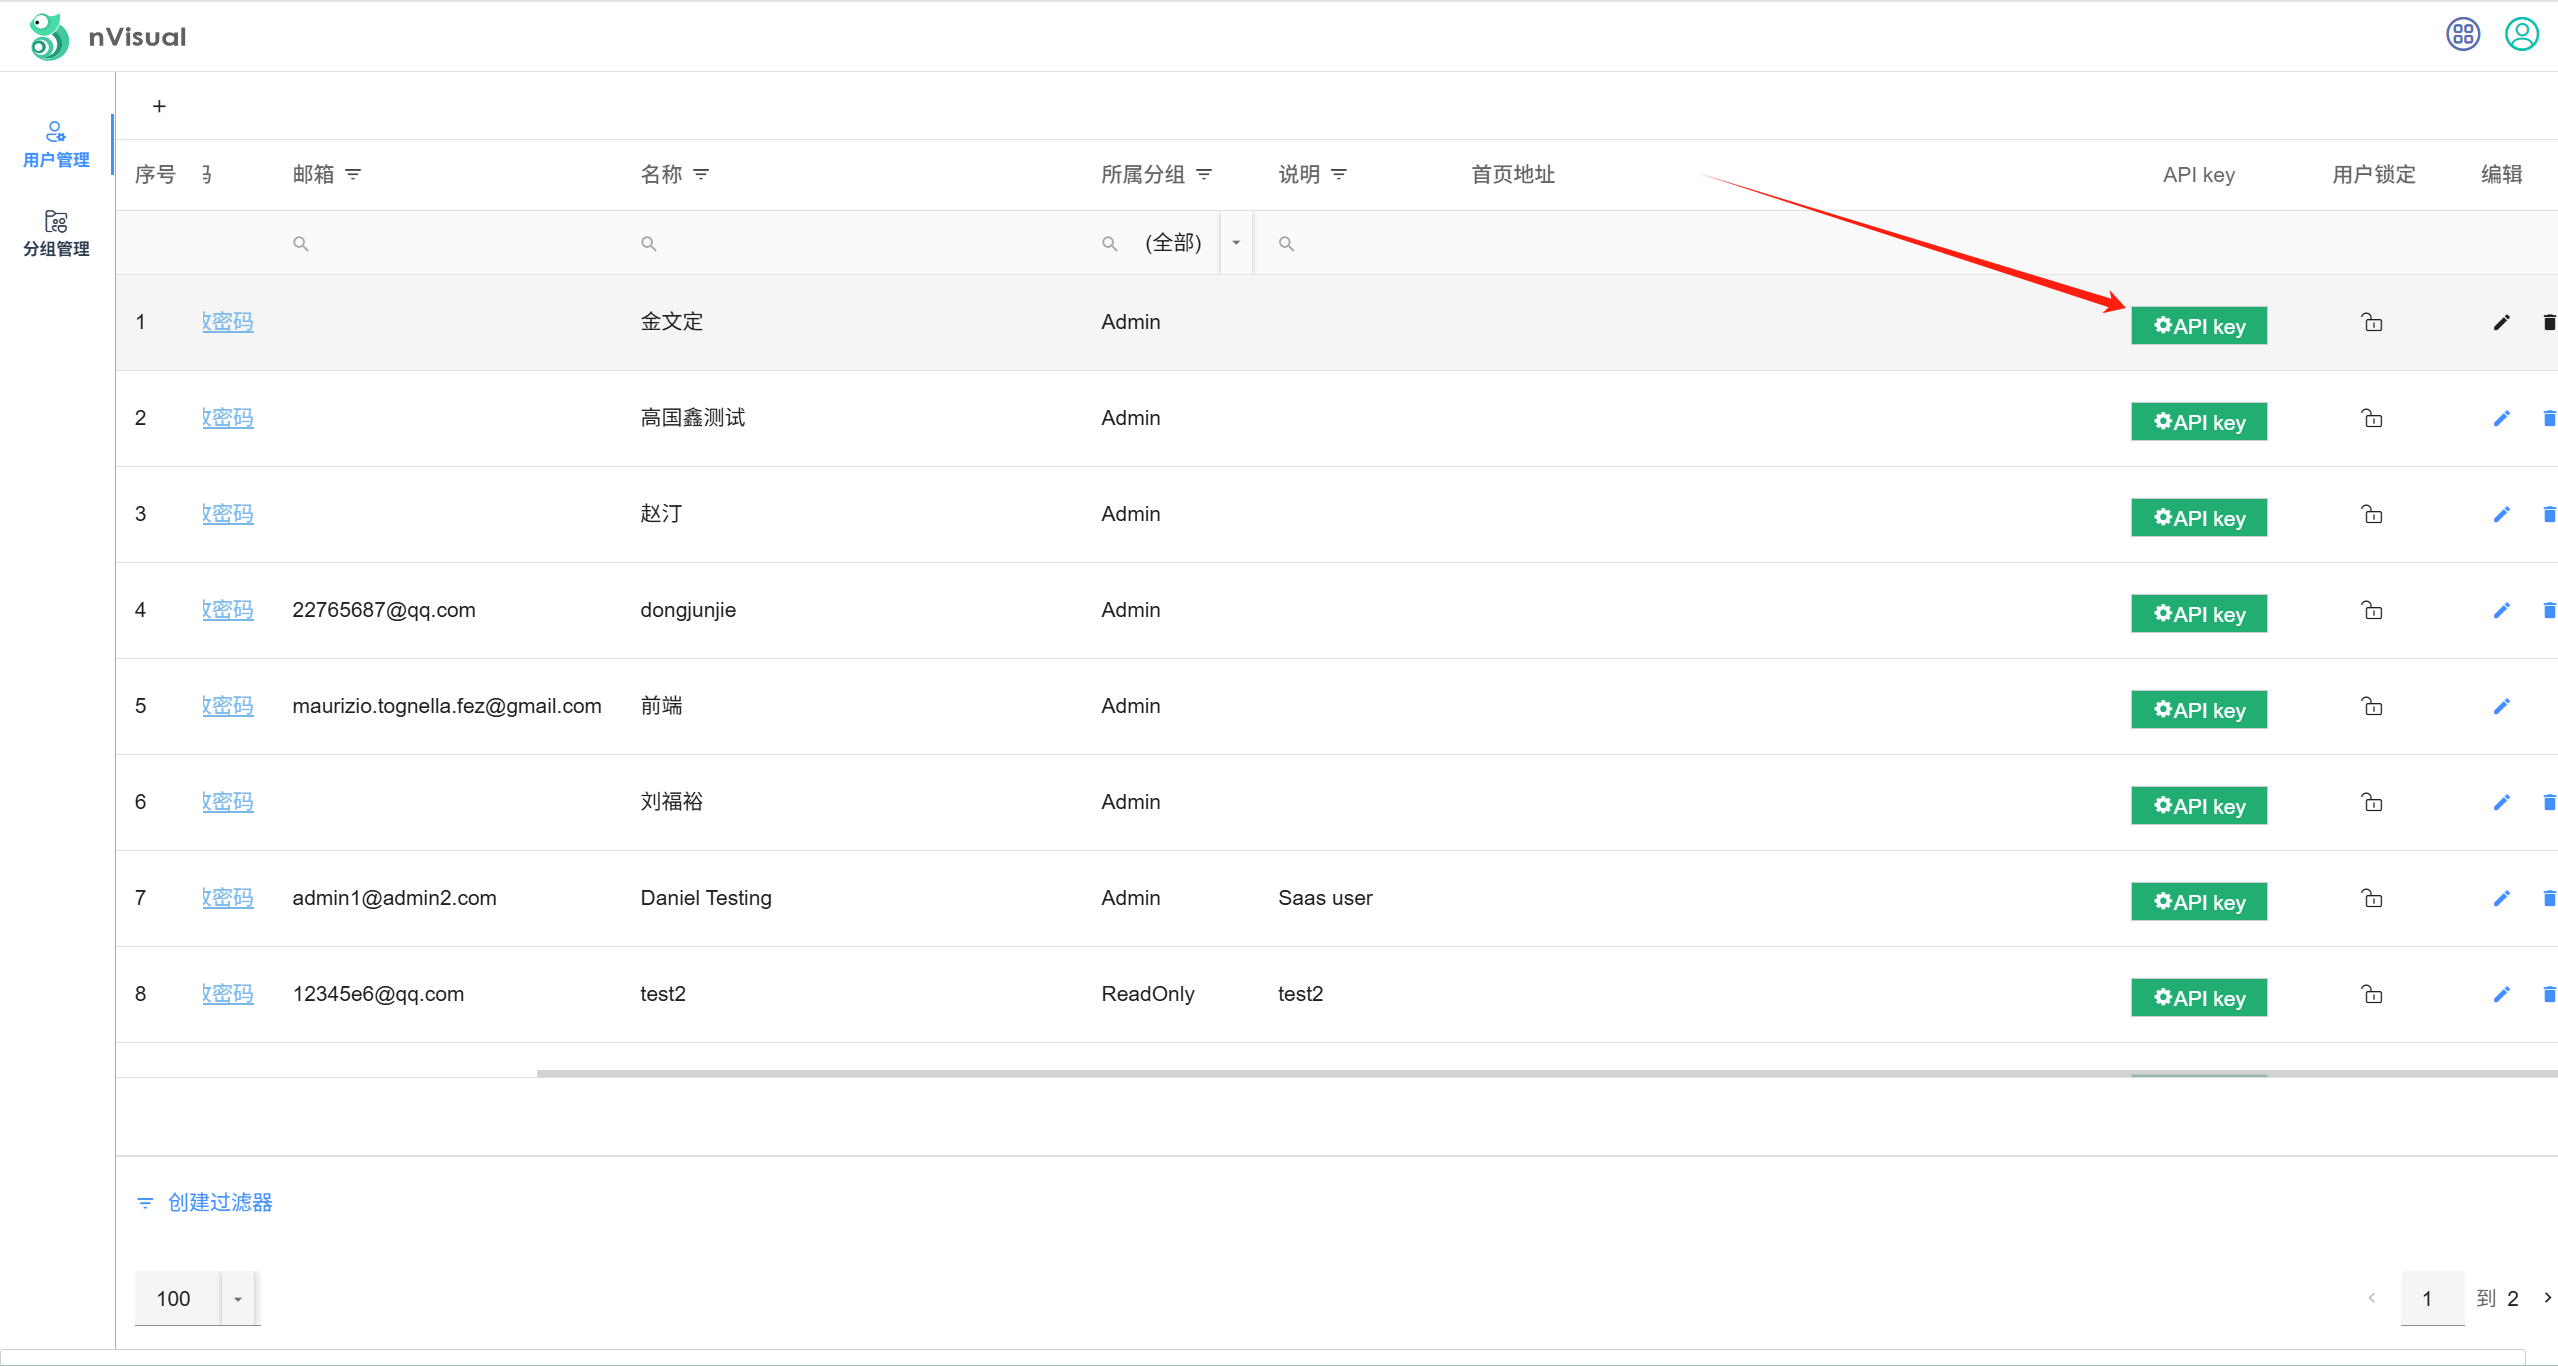Viewport: 2558px width, 1366px height.
Task: Click the plus icon to add user
Action: [x=159, y=106]
